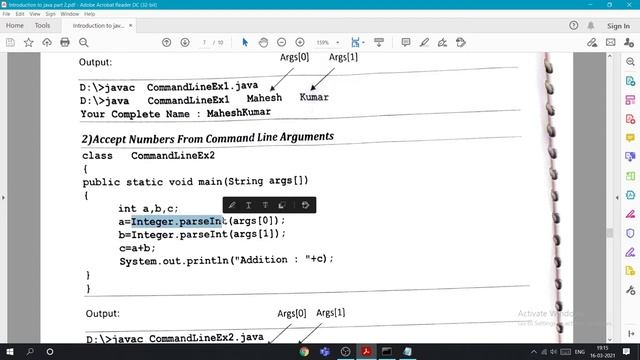This screenshot has height=360, width=640.
Task: Open the notifications bell
Action: click(x=591, y=25)
